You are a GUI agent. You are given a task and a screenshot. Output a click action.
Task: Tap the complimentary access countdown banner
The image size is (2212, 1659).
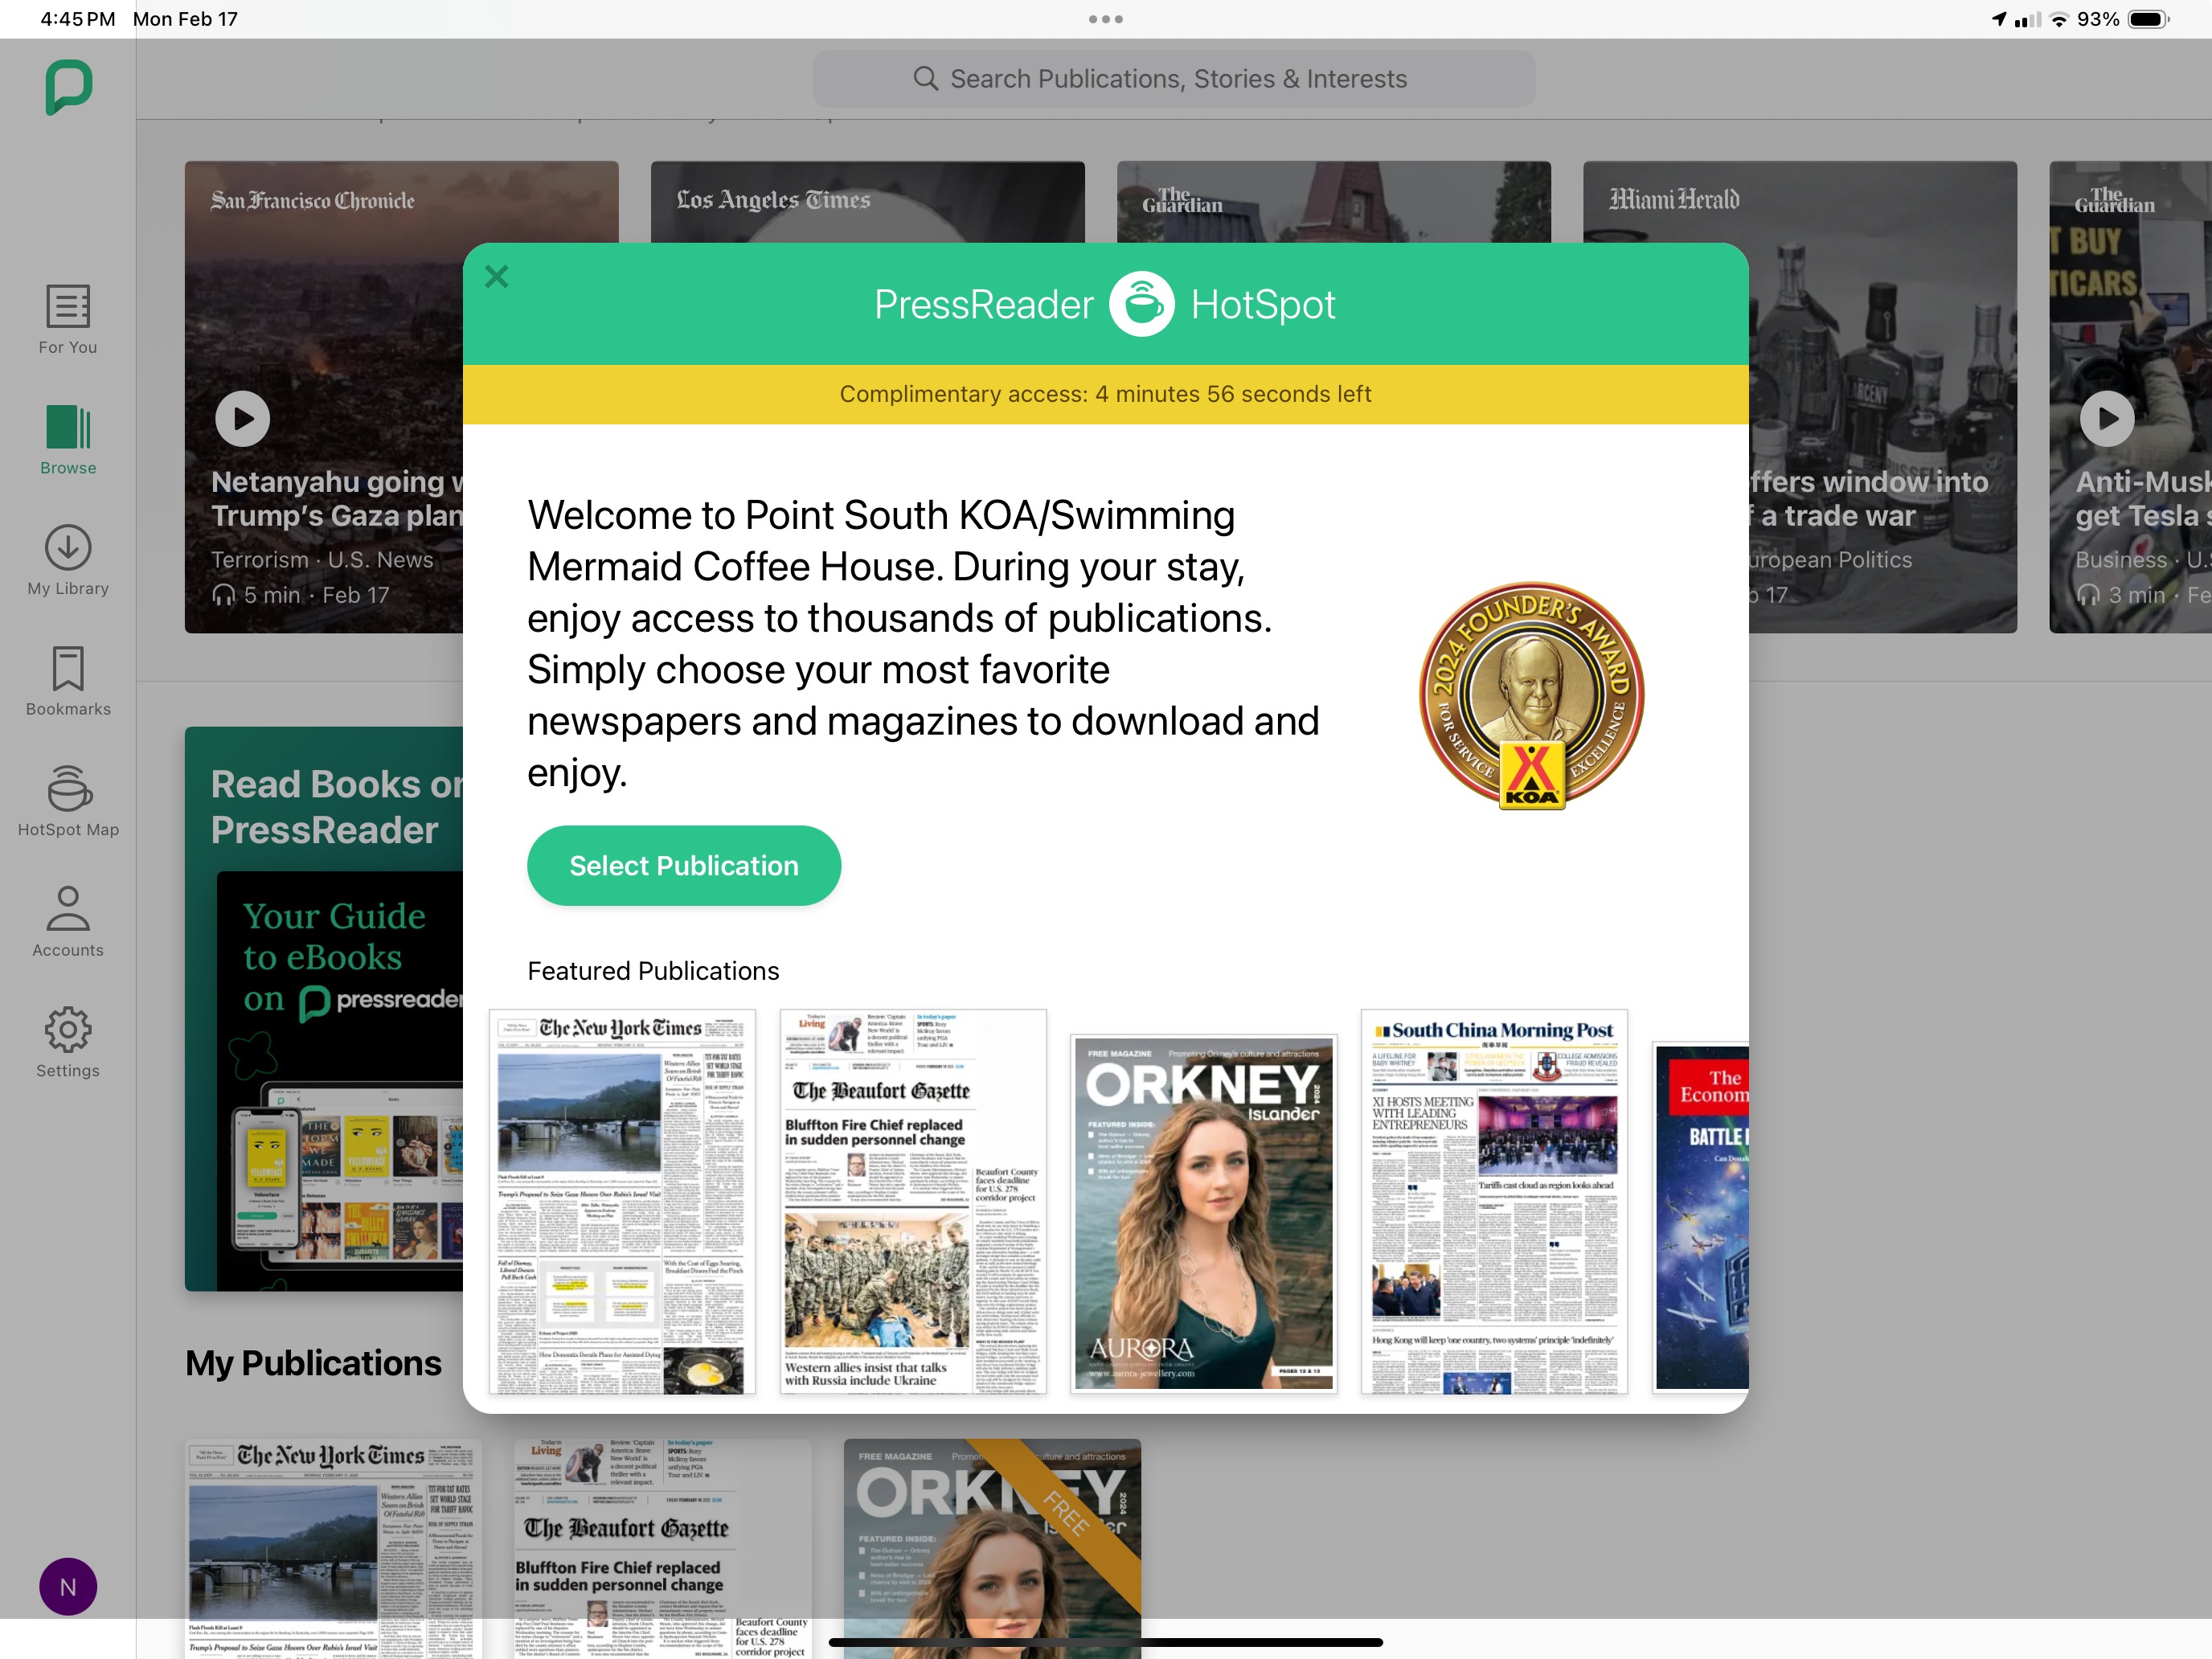coord(1105,394)
